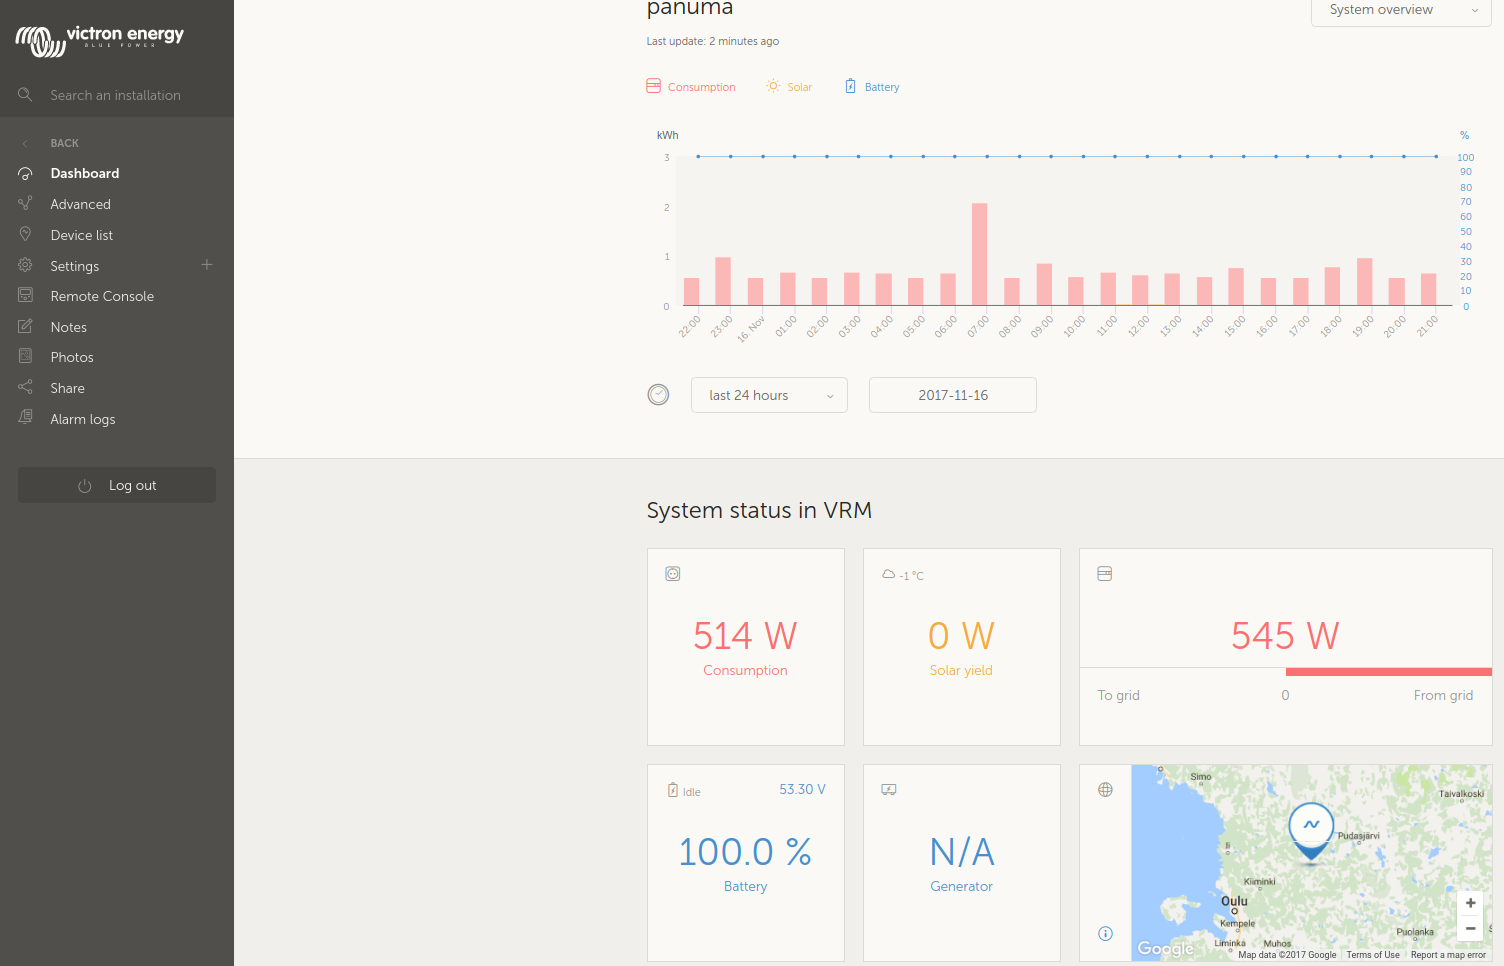Zoom in on the map
Viewport: 1504px width, 966px height.
(x=1470, y=903)
